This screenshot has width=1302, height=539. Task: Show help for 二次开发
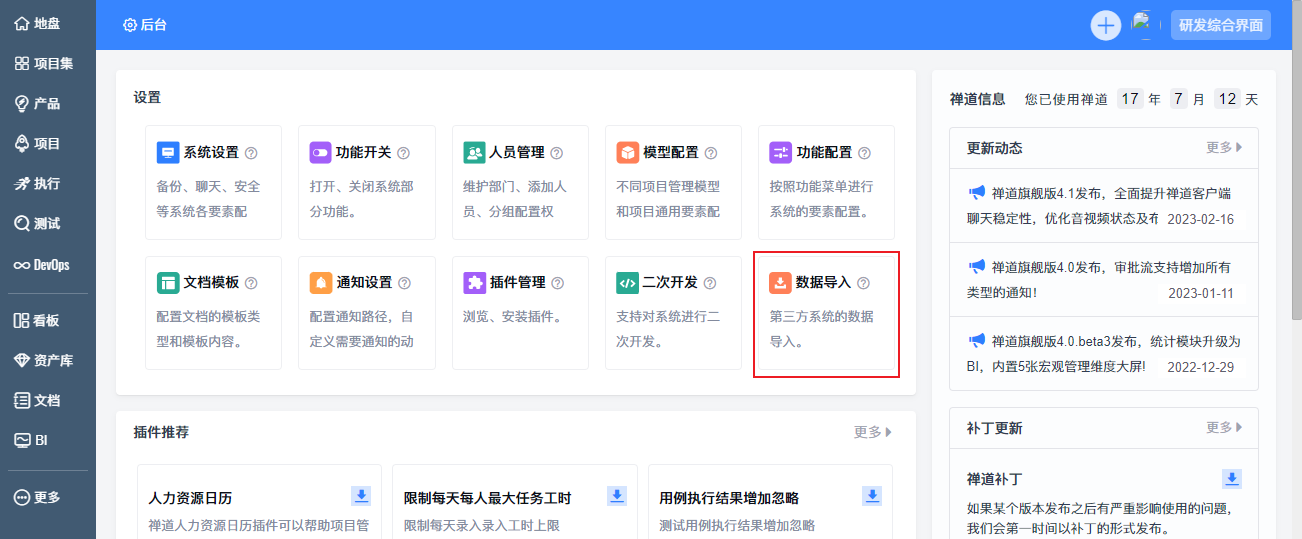[x=711, y=283]
